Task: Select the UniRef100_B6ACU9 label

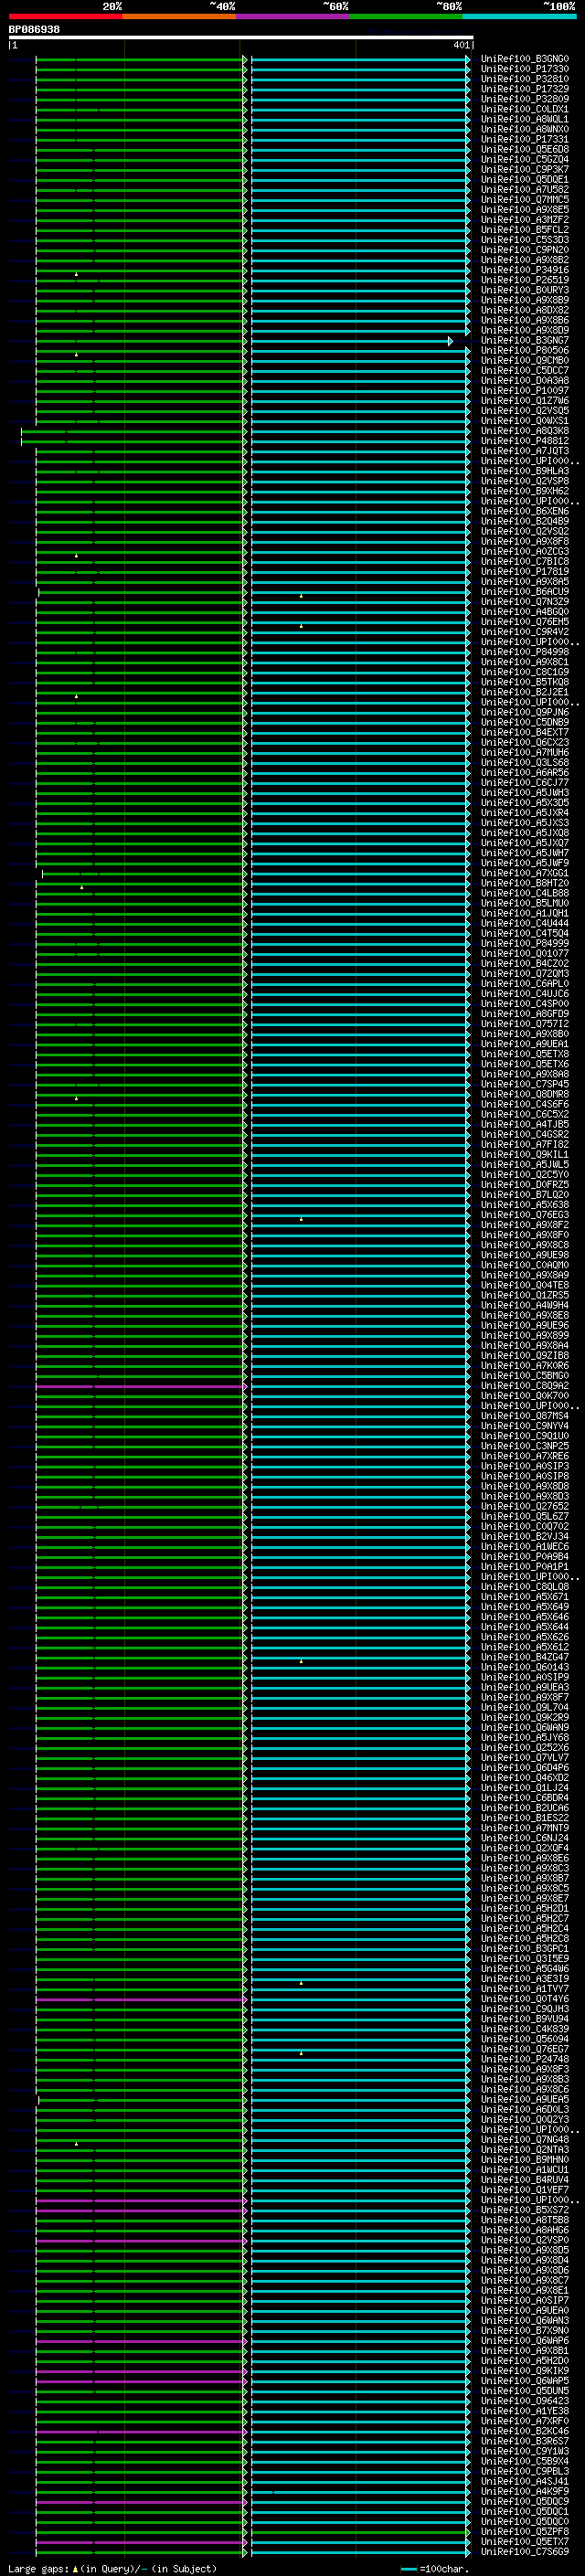Action: click(x=525, y=591)
